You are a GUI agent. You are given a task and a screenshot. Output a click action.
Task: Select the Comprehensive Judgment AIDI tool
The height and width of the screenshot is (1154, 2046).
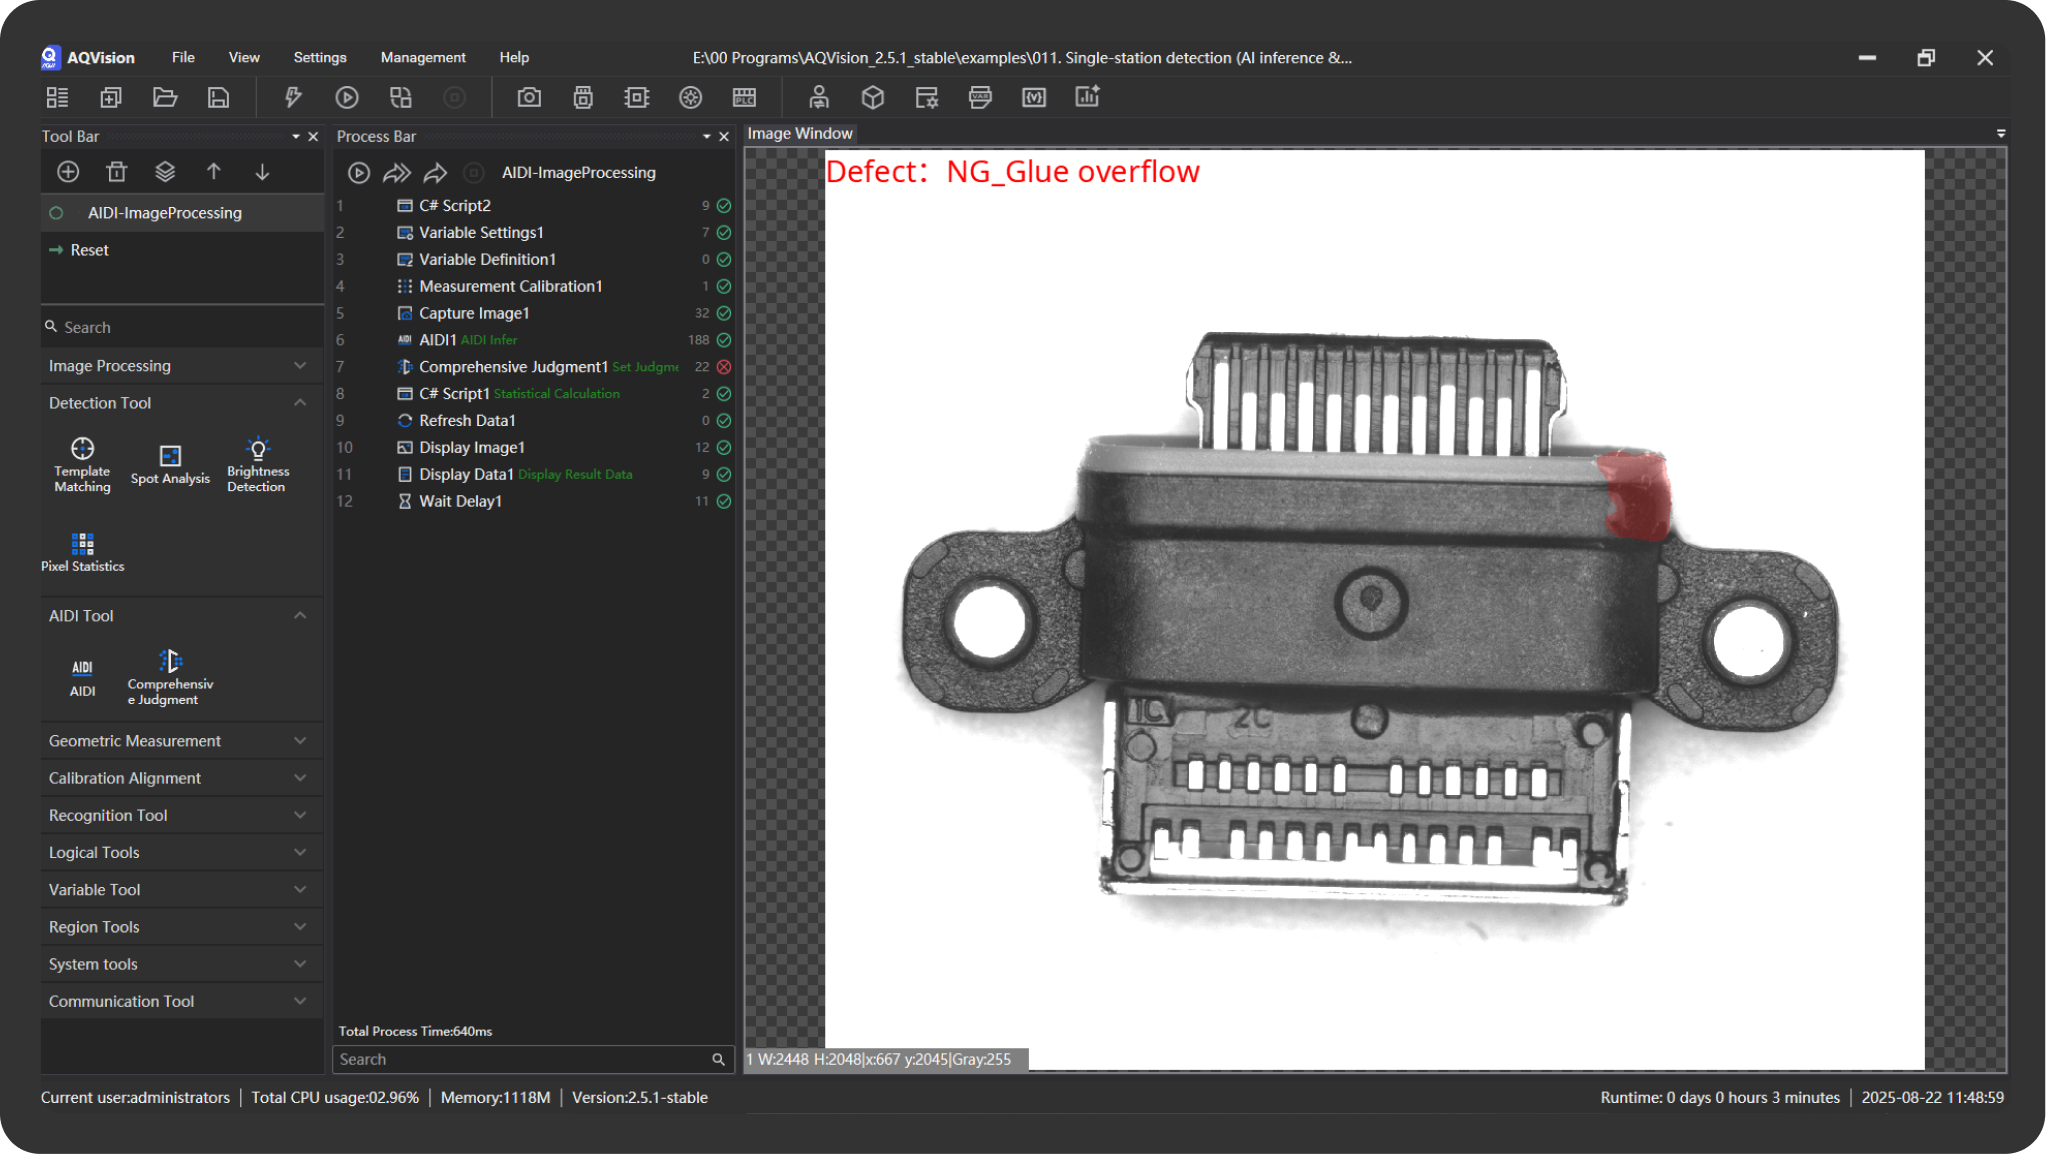[170, 677]
